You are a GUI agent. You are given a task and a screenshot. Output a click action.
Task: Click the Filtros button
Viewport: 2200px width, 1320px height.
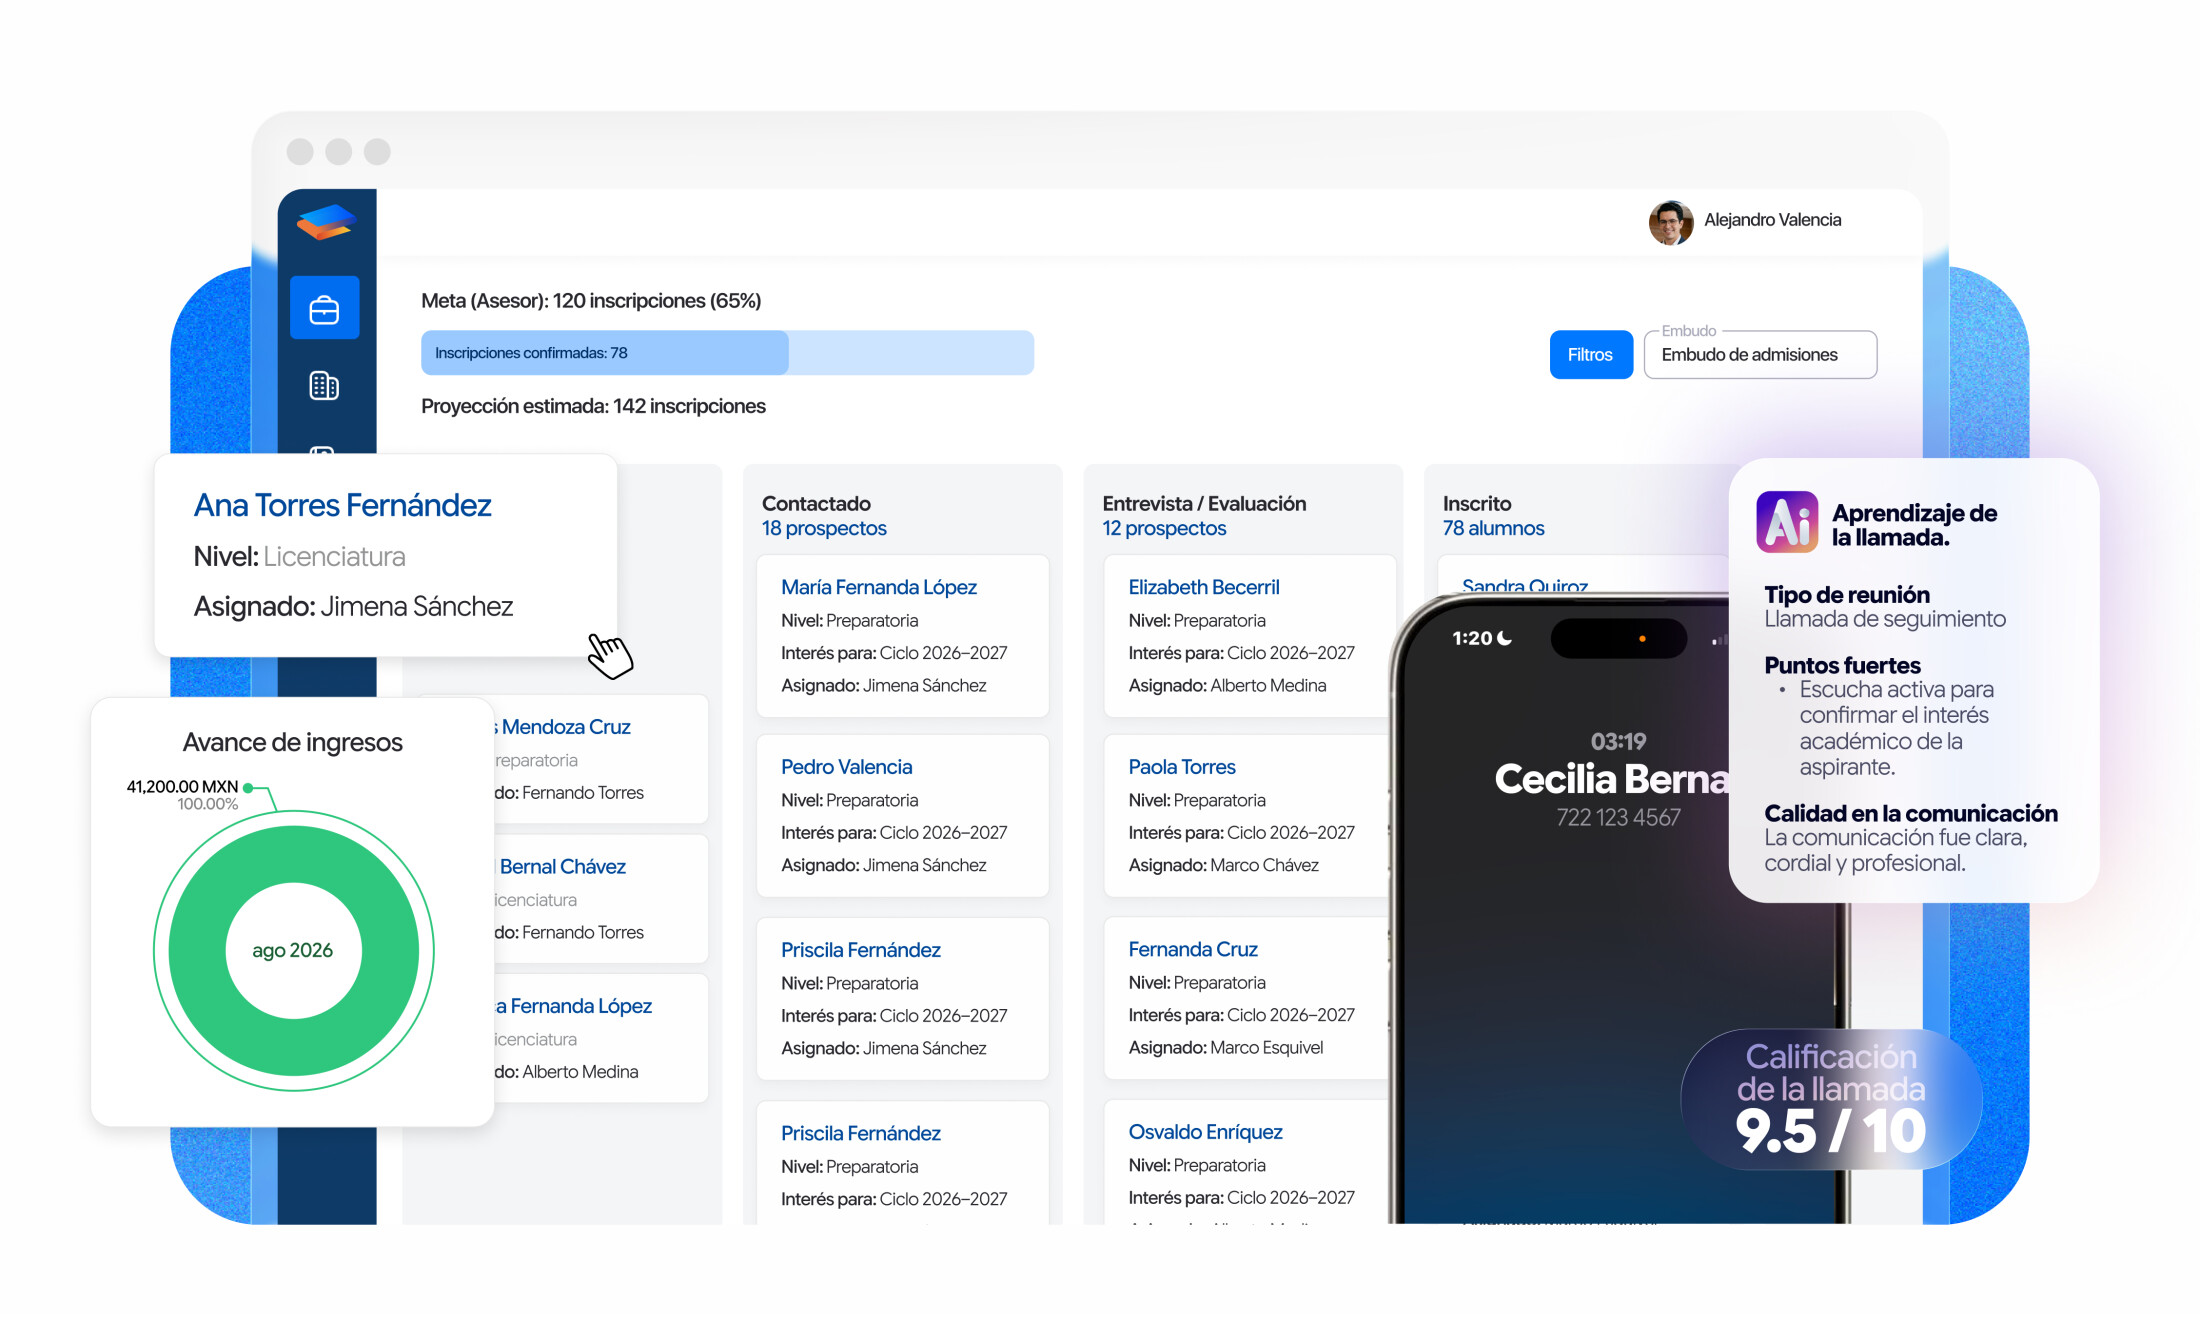[x=1590, y=355]
